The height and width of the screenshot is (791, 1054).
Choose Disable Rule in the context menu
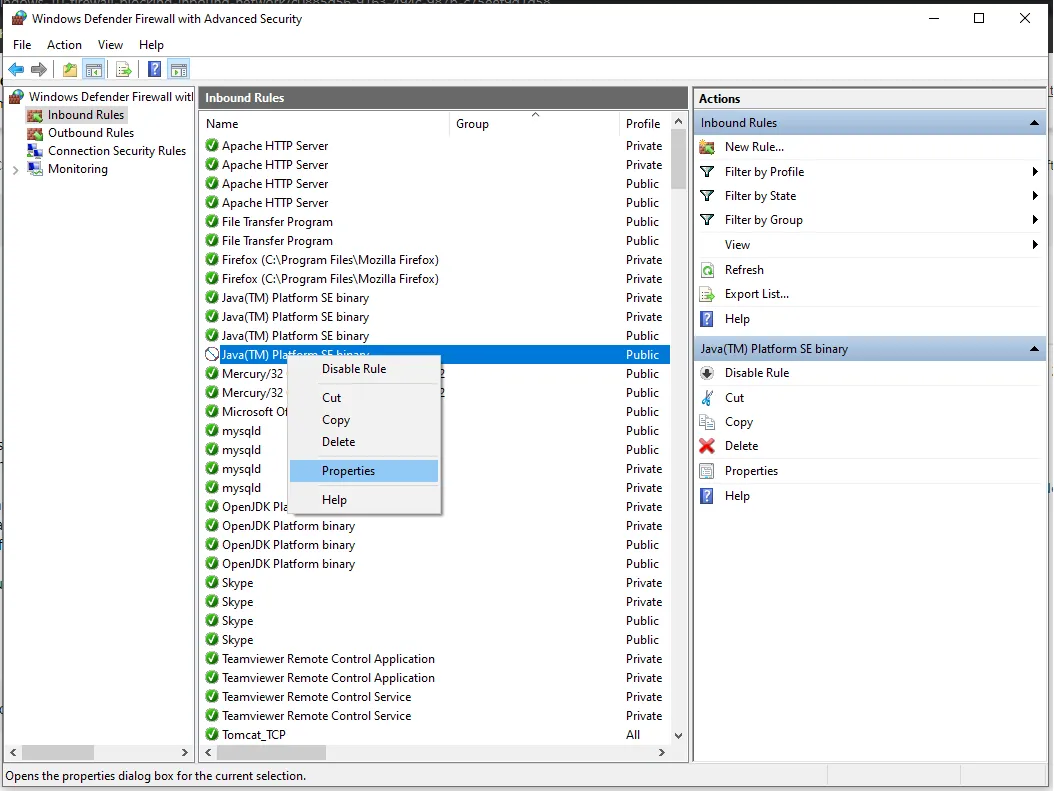[364, 369]
